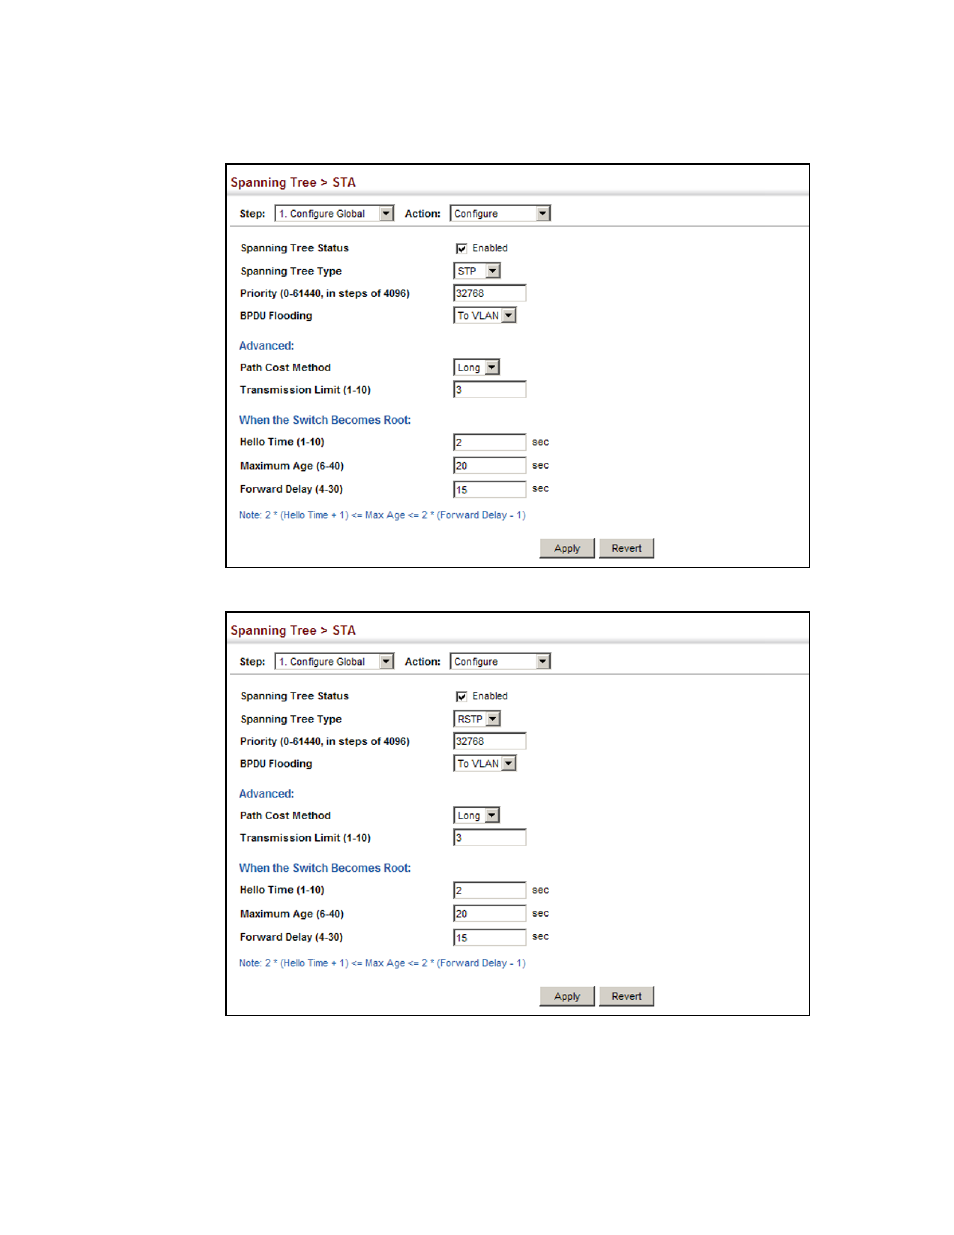Focus the Priority field in the STP panel
Image resolution: width=954 pixels, height=1235 pixels.
(x=490, y=294)
